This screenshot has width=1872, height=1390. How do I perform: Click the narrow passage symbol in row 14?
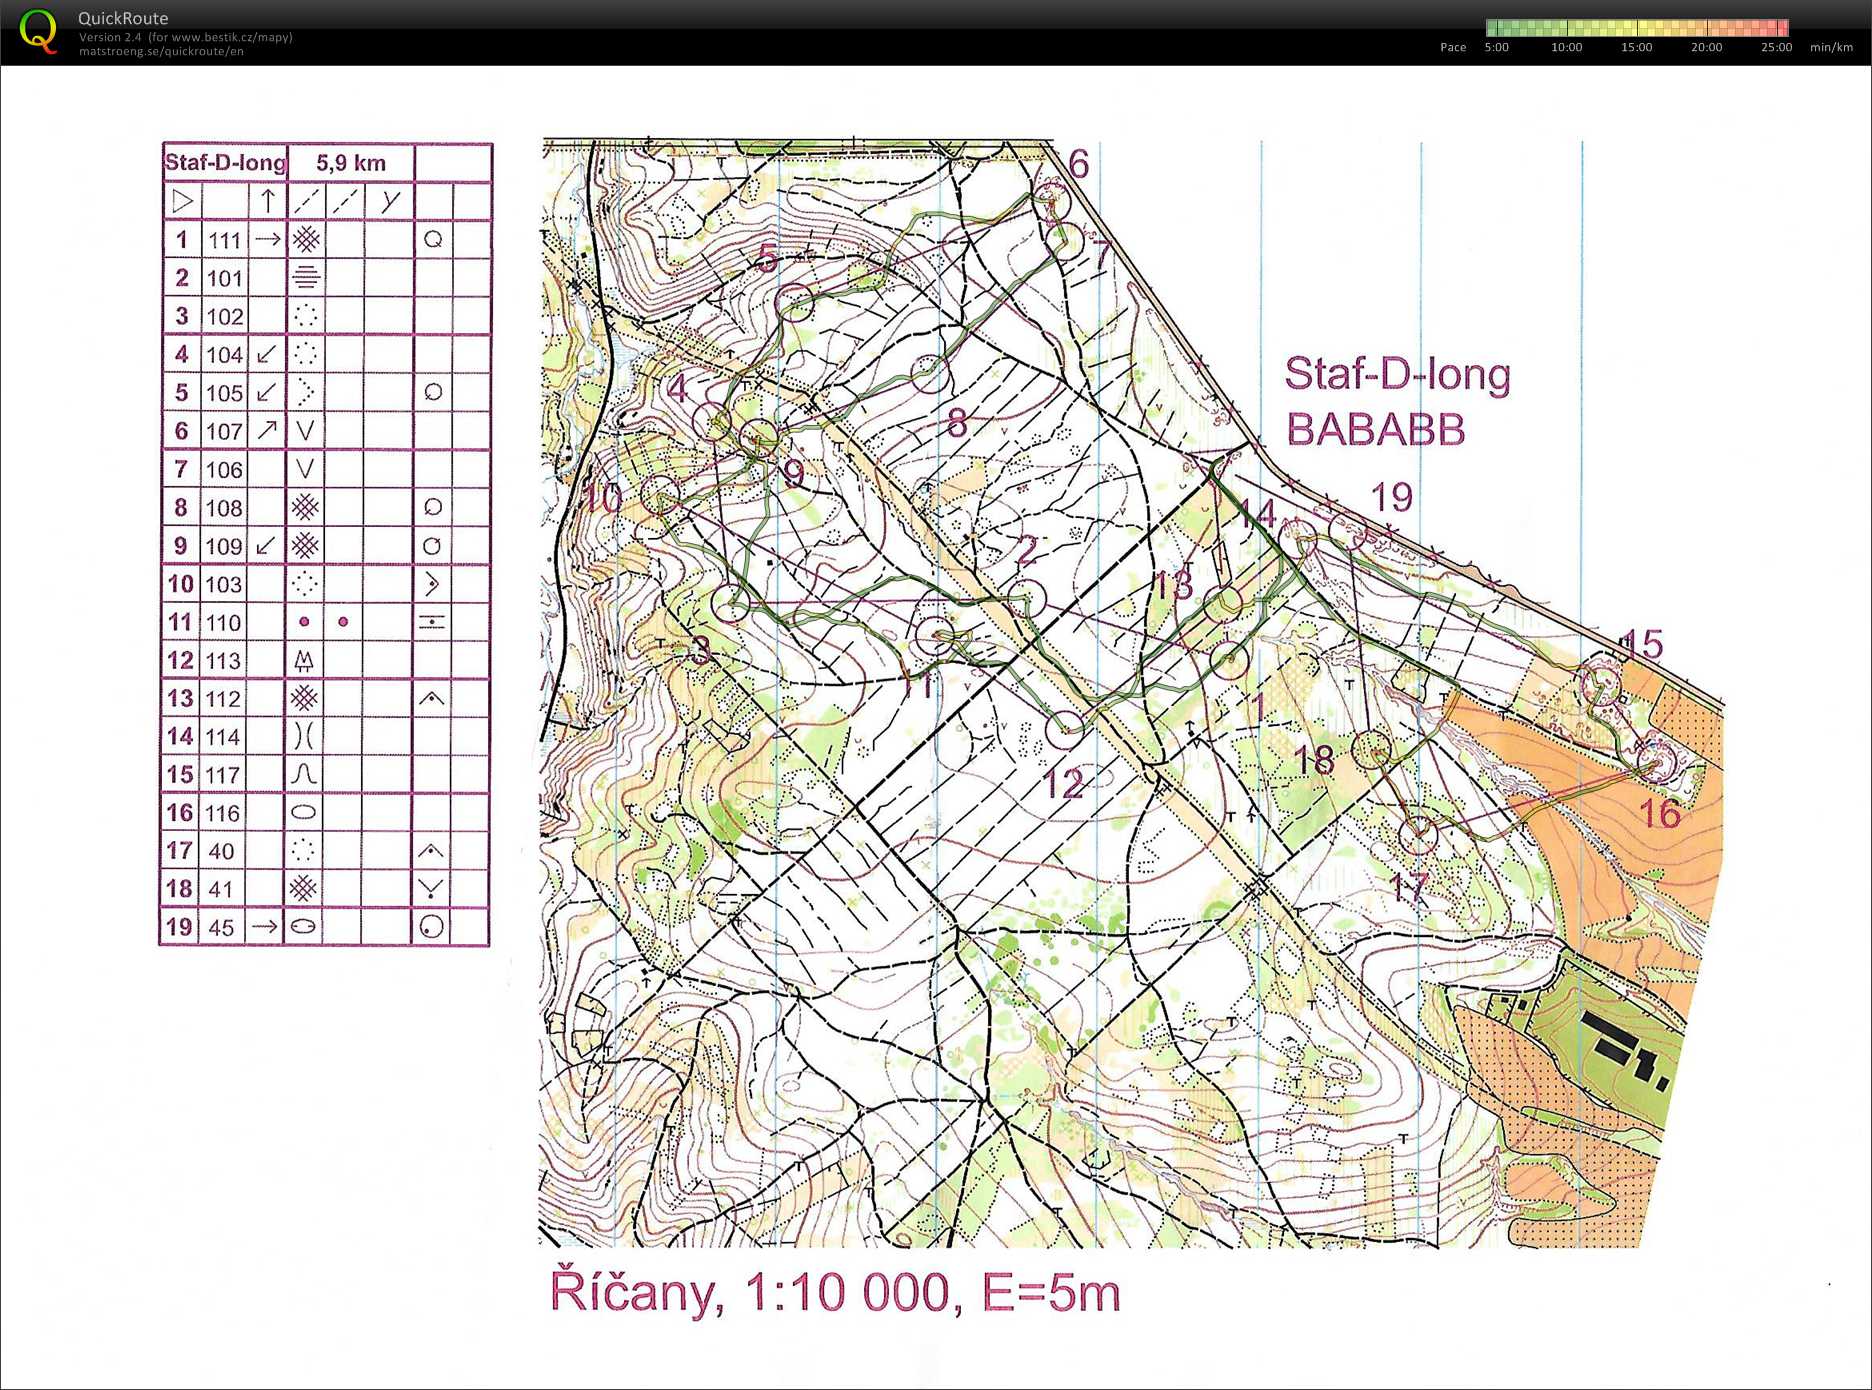click(x=305, y=736)
